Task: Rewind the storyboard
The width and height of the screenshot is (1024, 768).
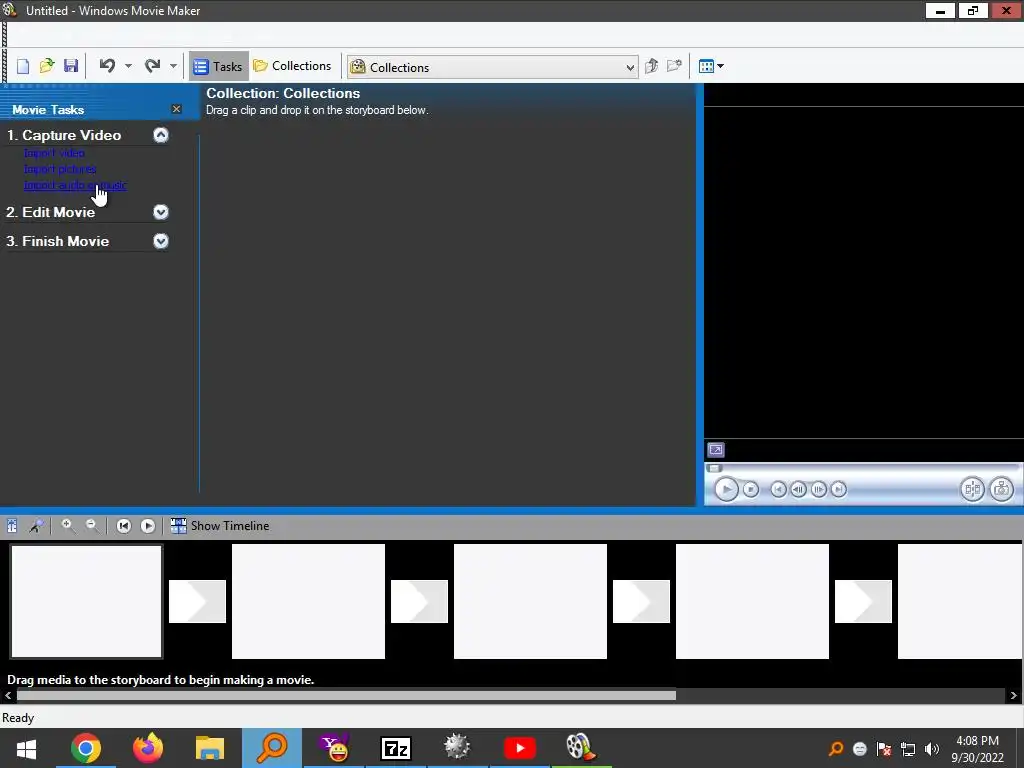Action: 123,526
